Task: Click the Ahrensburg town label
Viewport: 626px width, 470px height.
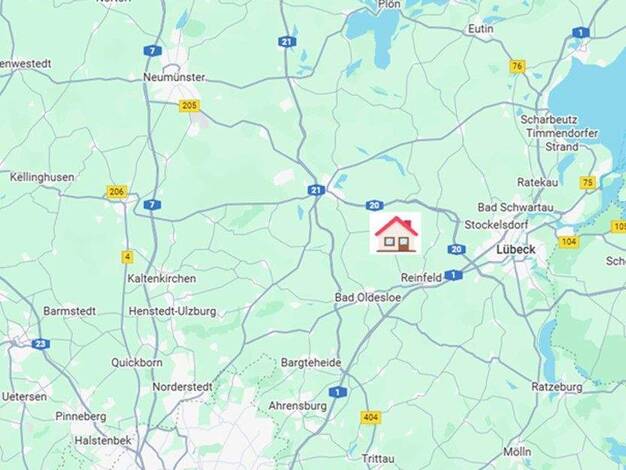Action: (x=297, y=406)
